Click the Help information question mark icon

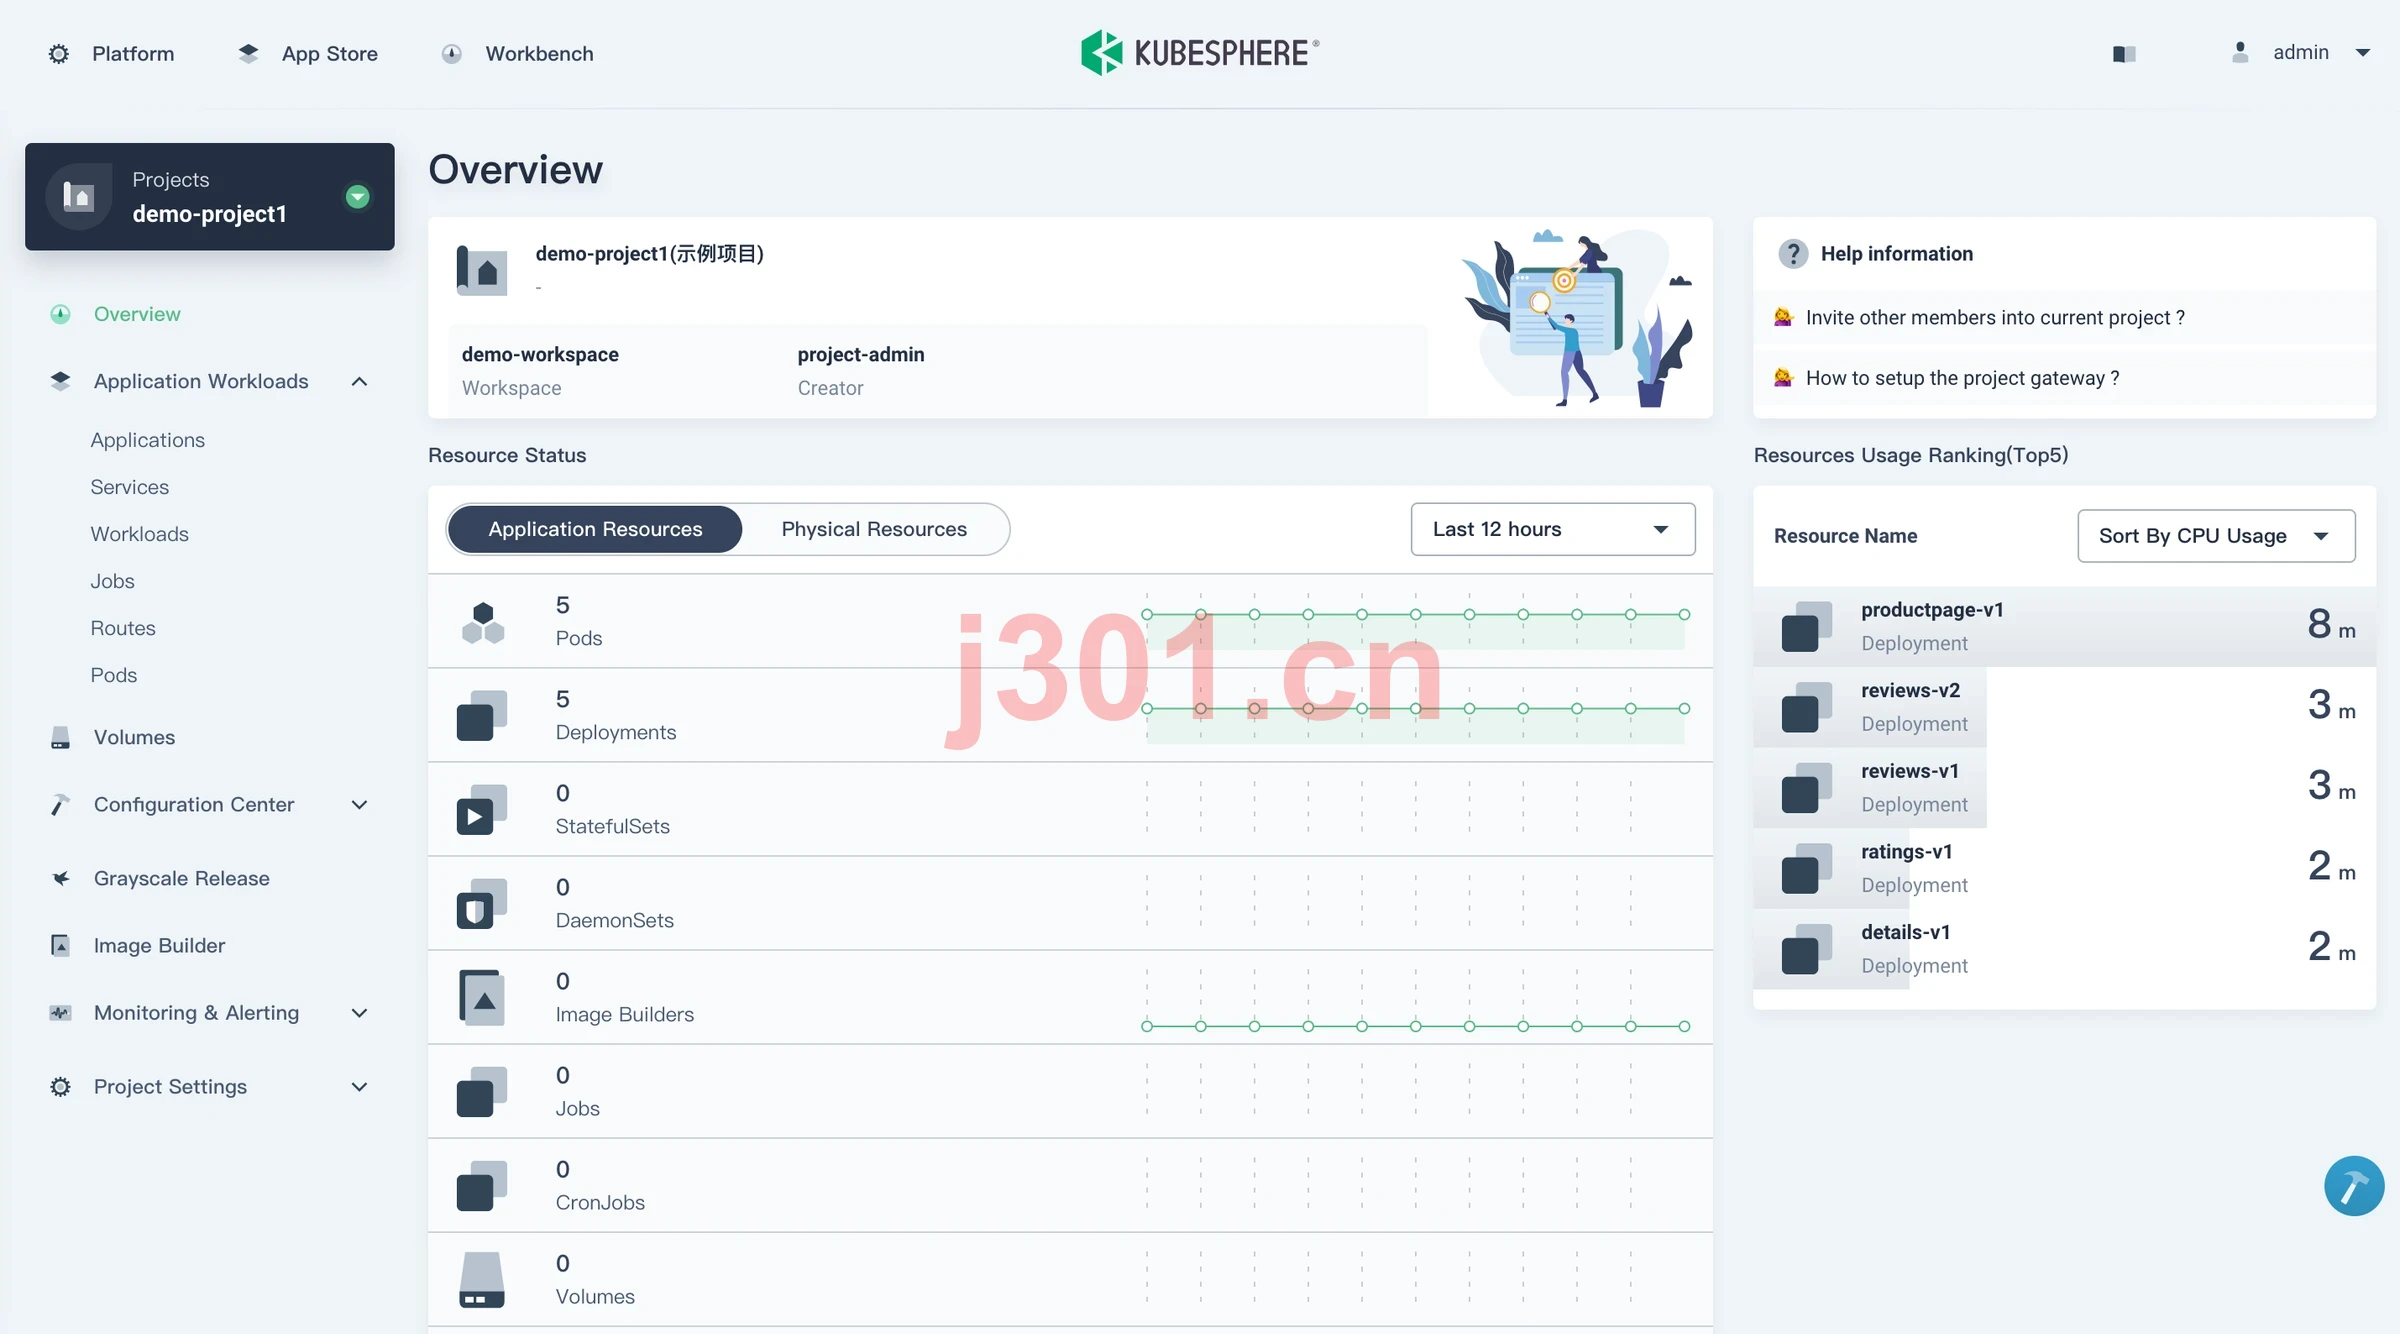(x=1793, y=254)
